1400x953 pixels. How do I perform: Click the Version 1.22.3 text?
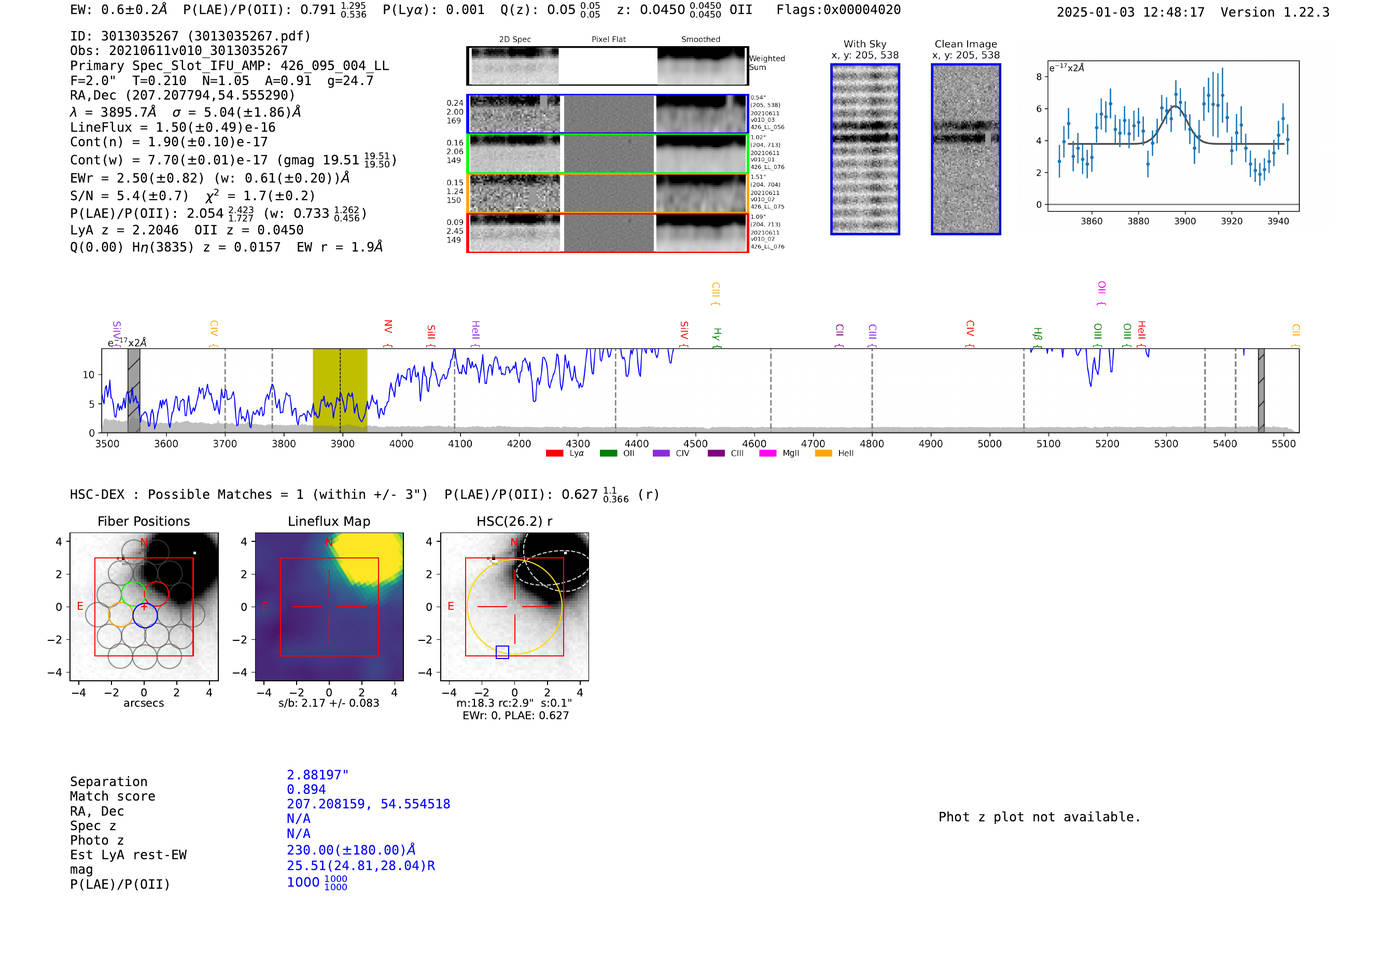tap(1275, 12)
